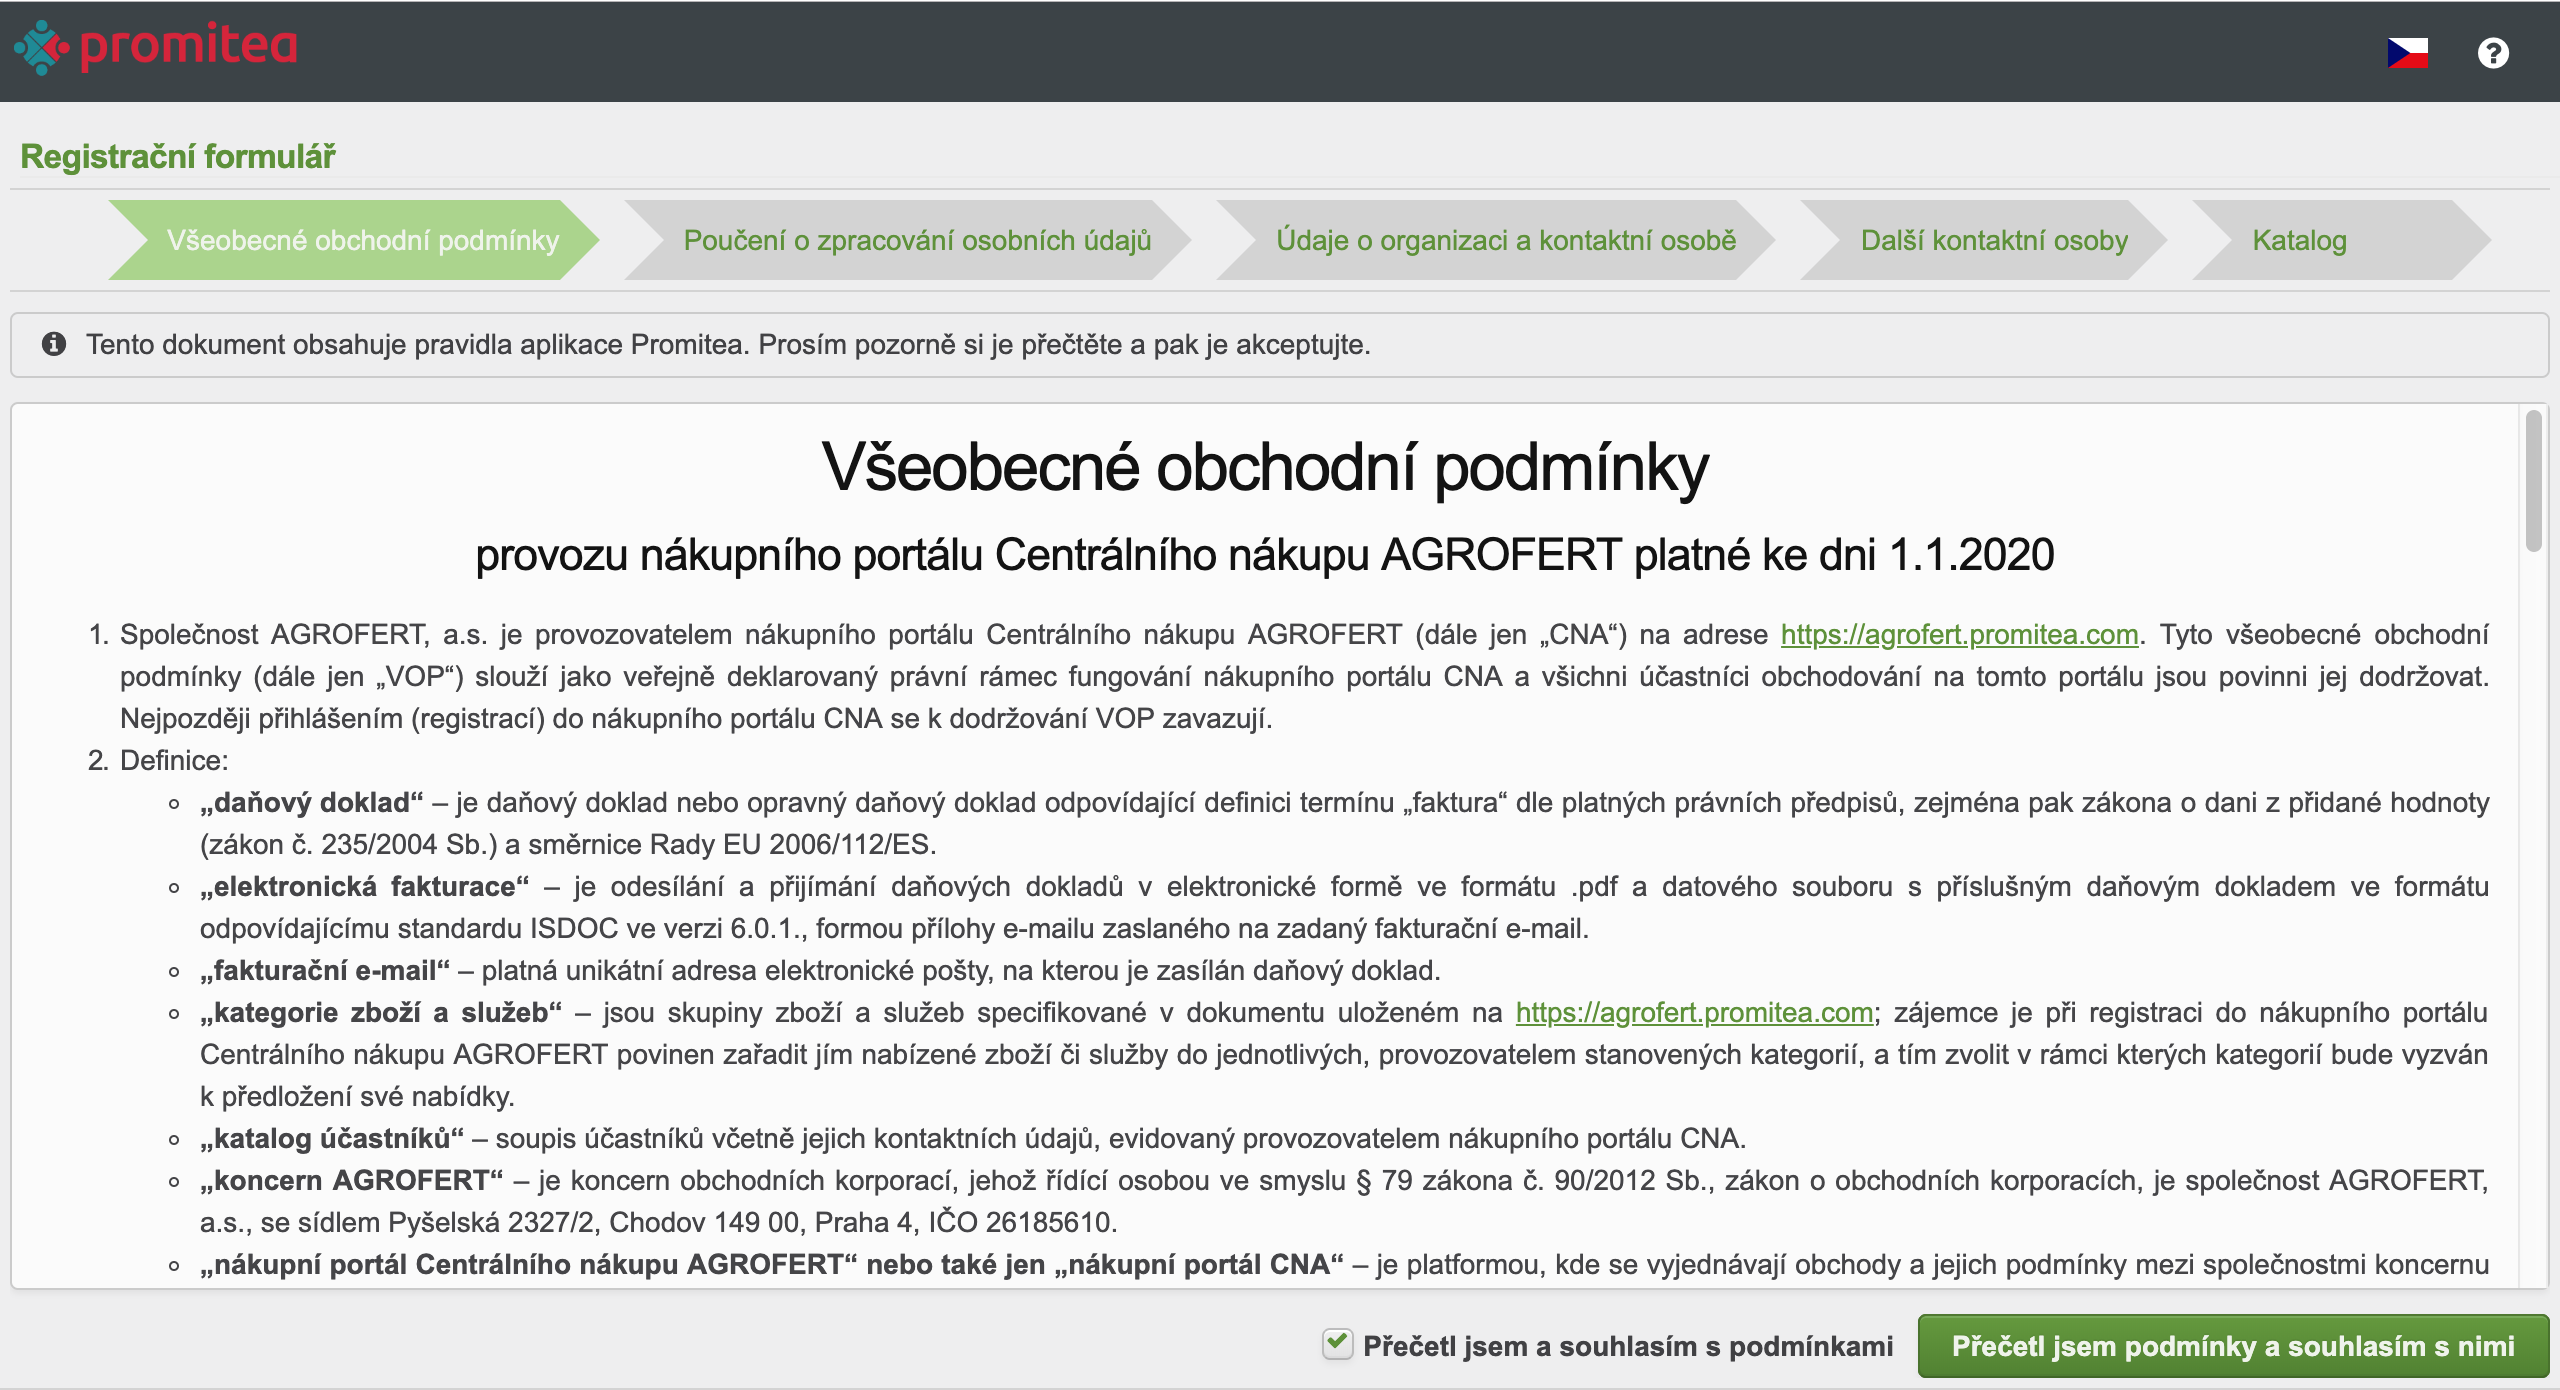Image resolution: width=2560 pixels, height=1390 pixels.
Task: Click the „fakturační e-mail“ definition term
Action: click(x=325, y=970)
